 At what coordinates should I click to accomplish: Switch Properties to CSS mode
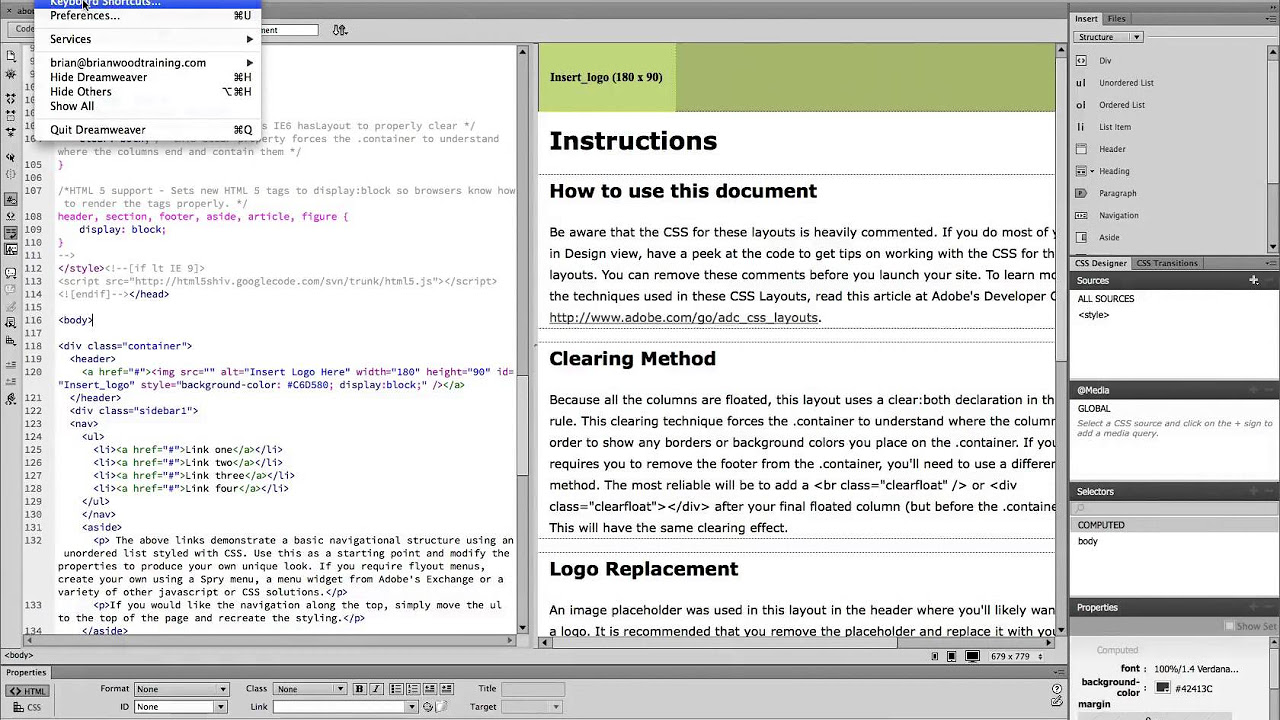pyautogui.click(x=28, y=707)
